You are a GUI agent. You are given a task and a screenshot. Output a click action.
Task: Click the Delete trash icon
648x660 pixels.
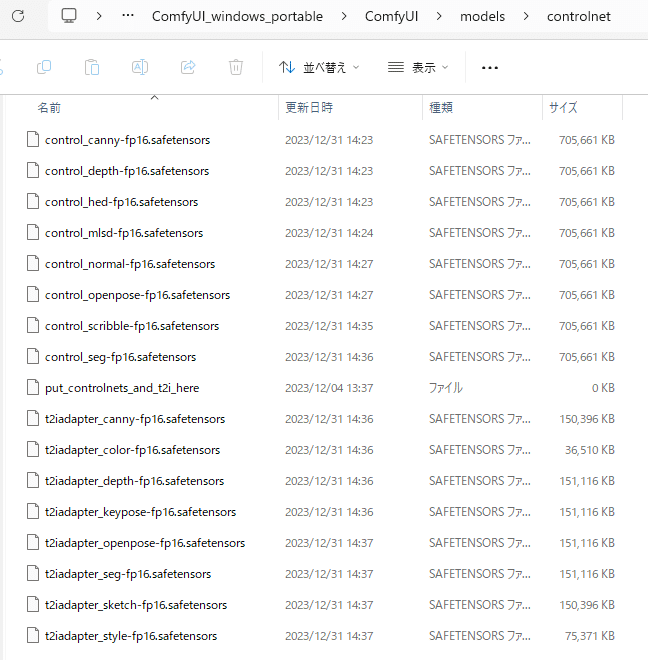tap(236, 67)
